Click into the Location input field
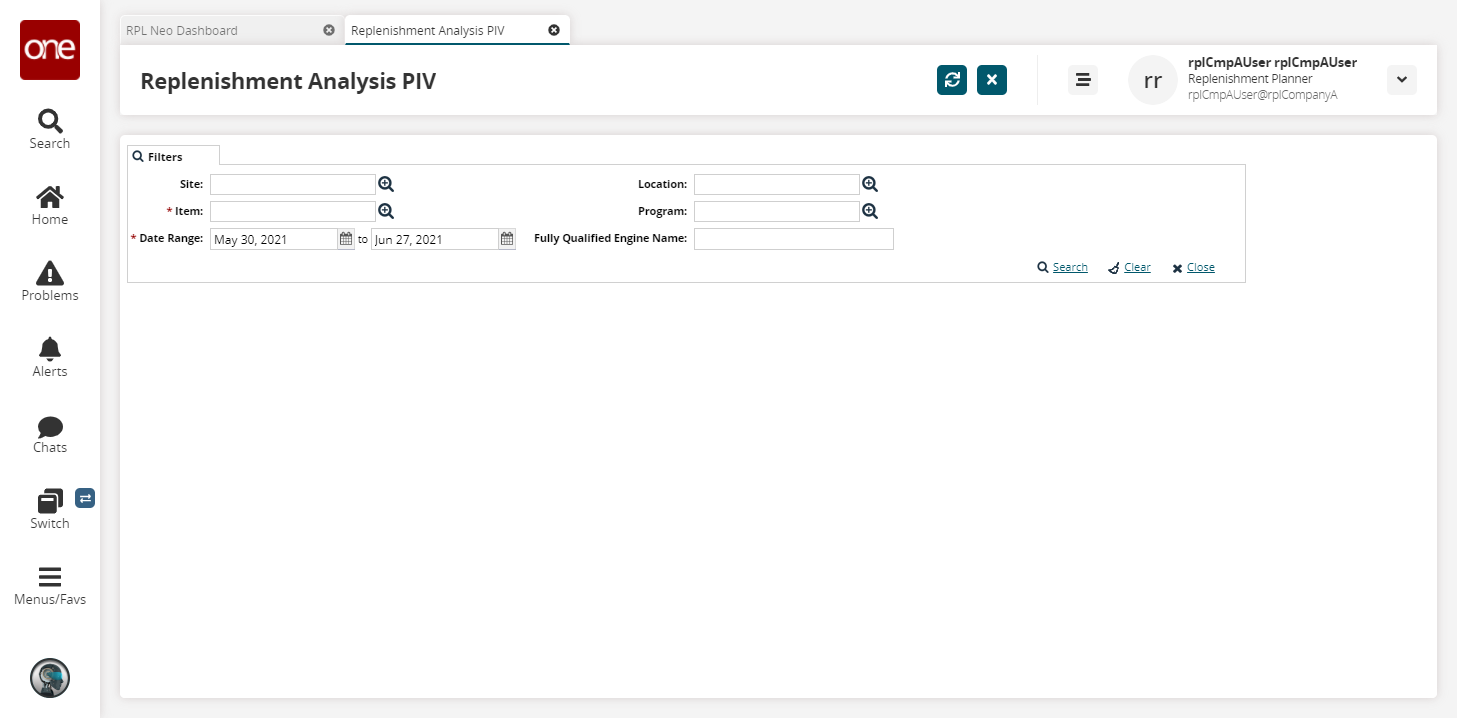 tap(777, 184)
